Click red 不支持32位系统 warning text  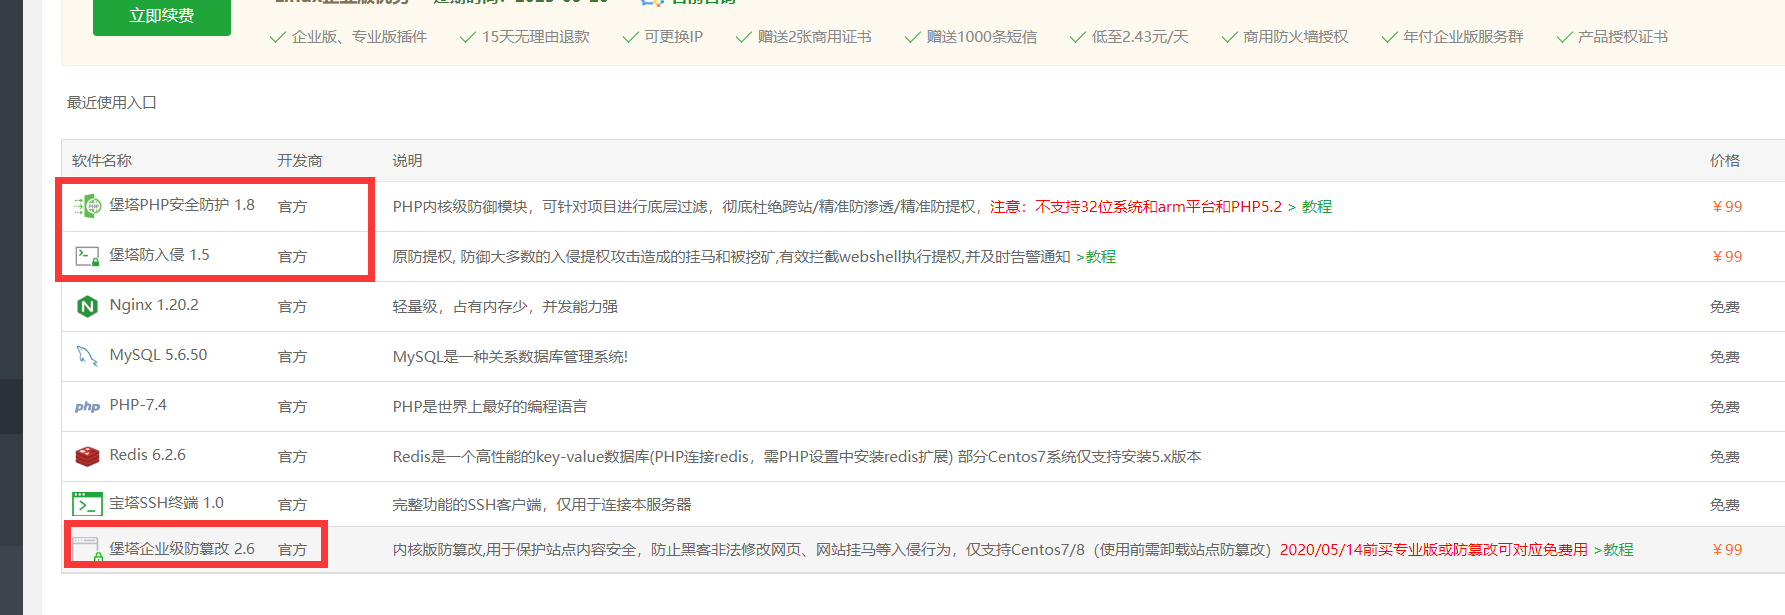click(x=1136, y=207)
